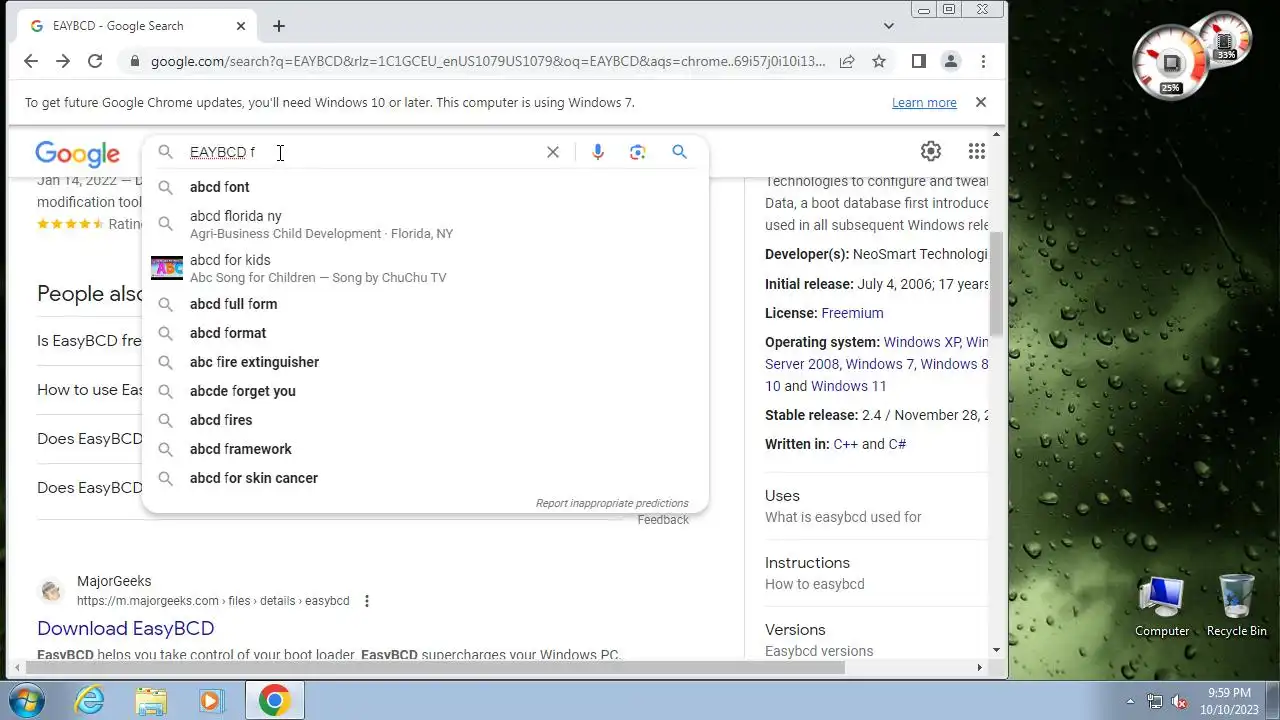This screenshot has width=1280, height=720.
Task: Click the horizontal scroll right arrow
Action: (x=981, y=667)
